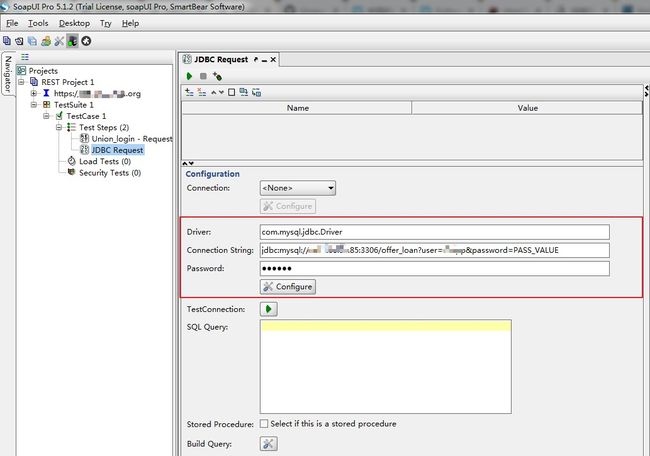The height and width of the screenshot is (456, 650).
Task: Remove property with the red X icon
Action: [x=201, y=92]
